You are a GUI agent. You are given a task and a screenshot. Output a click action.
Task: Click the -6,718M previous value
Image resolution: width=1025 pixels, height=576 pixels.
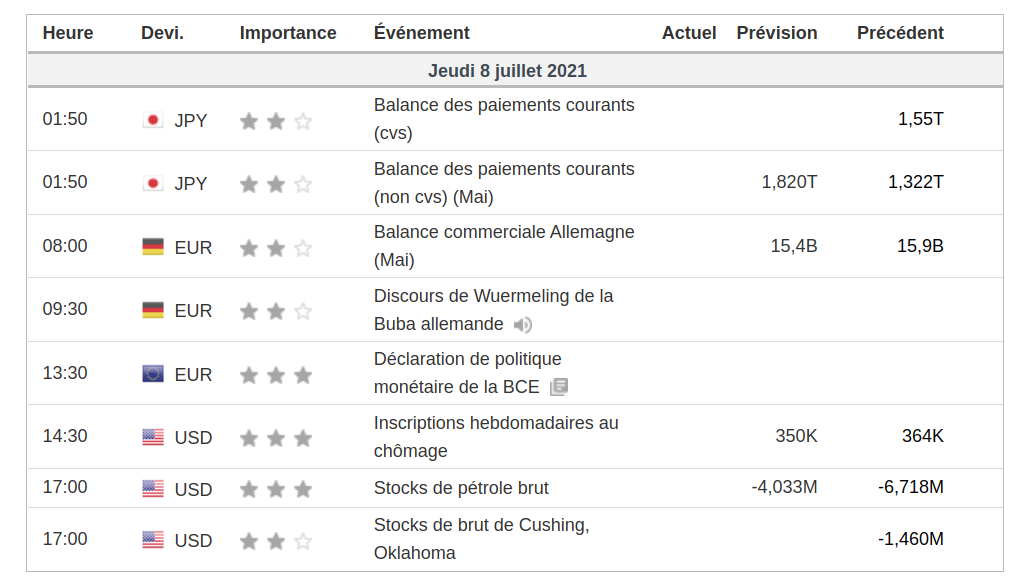pos(911,487)
